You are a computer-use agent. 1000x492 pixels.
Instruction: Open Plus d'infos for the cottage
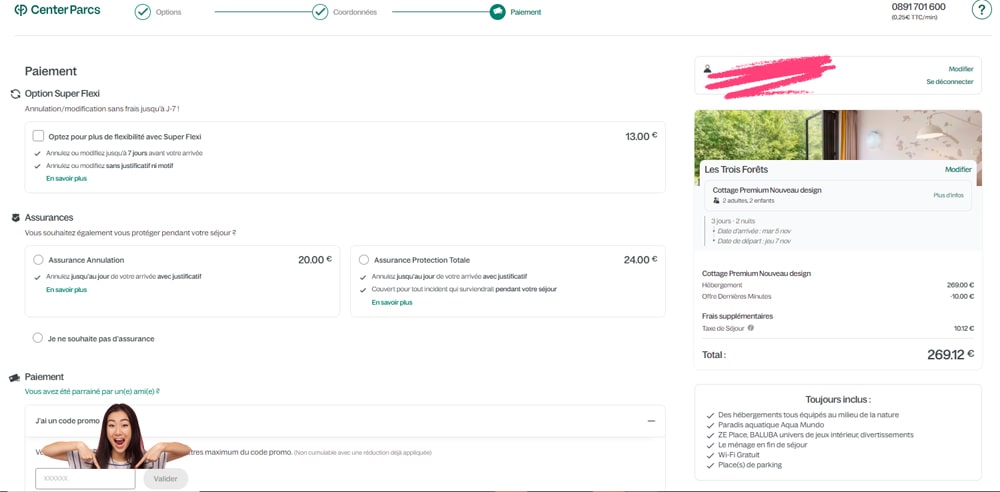(x=948, y=195)
